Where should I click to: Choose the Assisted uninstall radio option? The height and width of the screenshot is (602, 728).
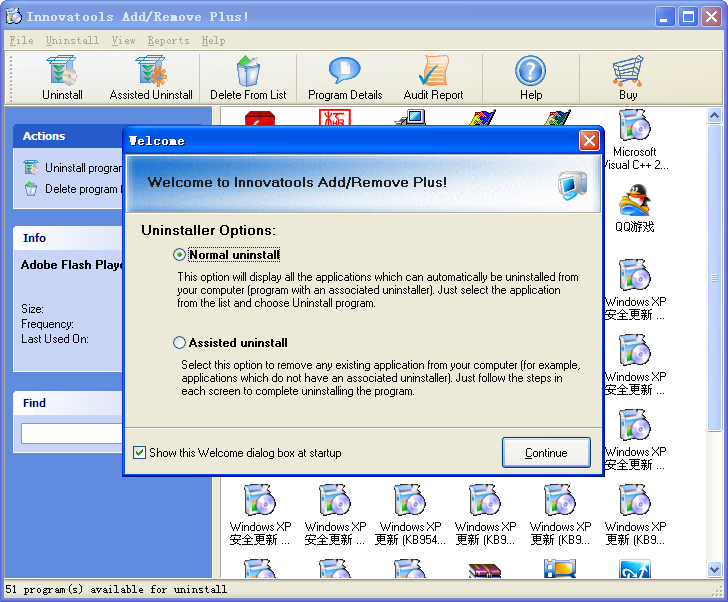(x=180, y=342)
